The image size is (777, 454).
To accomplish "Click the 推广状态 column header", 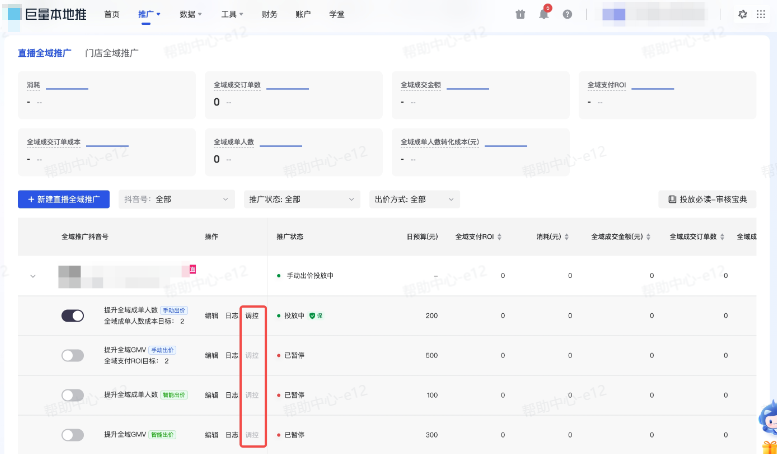I will [290, 237].
